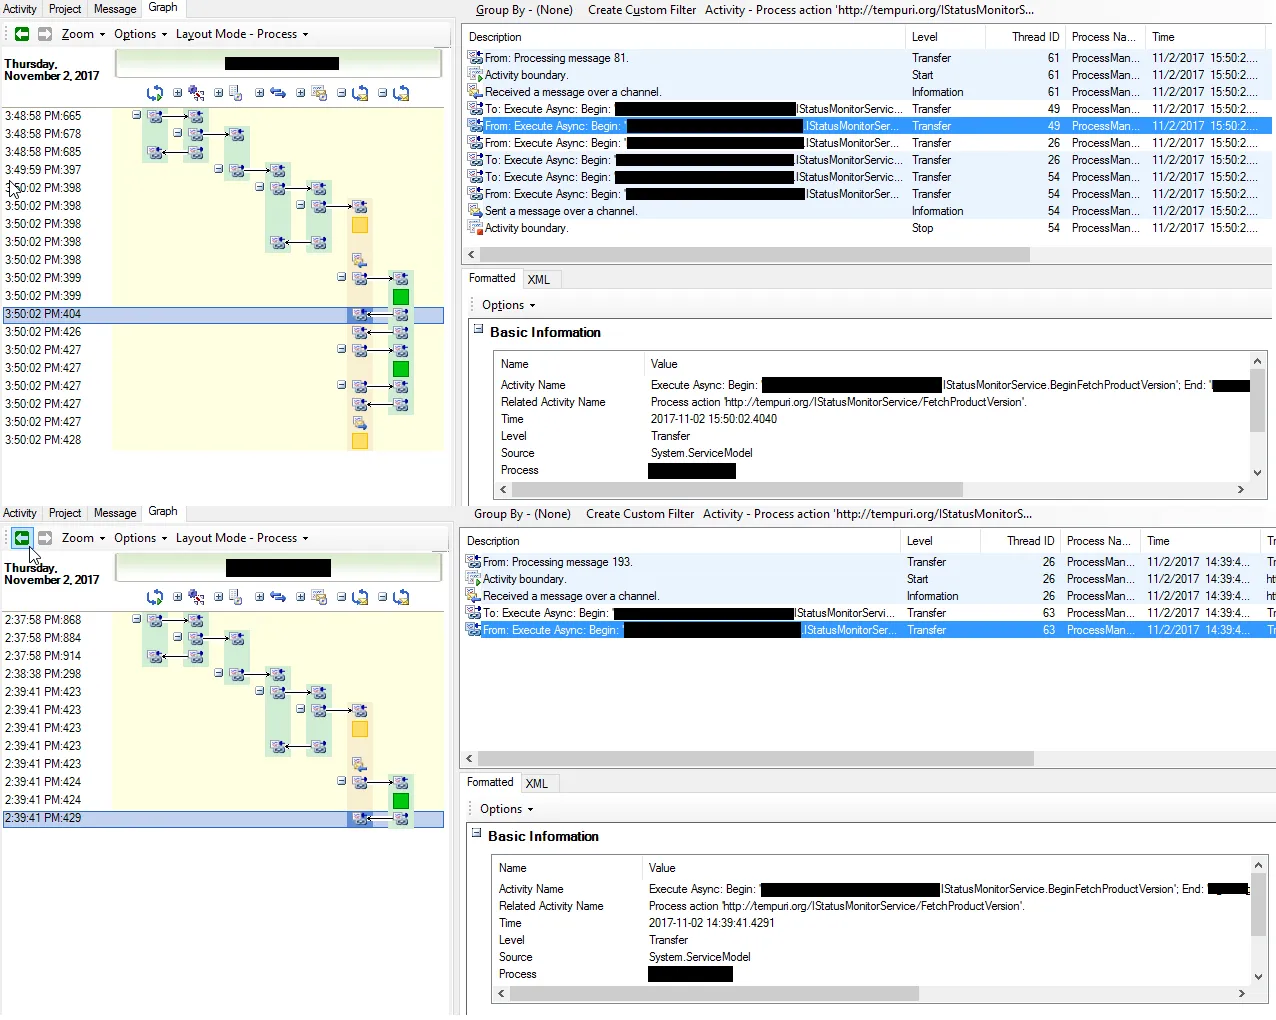
Task: Open the Zoom dropdown in the top window
Action: 83,34
